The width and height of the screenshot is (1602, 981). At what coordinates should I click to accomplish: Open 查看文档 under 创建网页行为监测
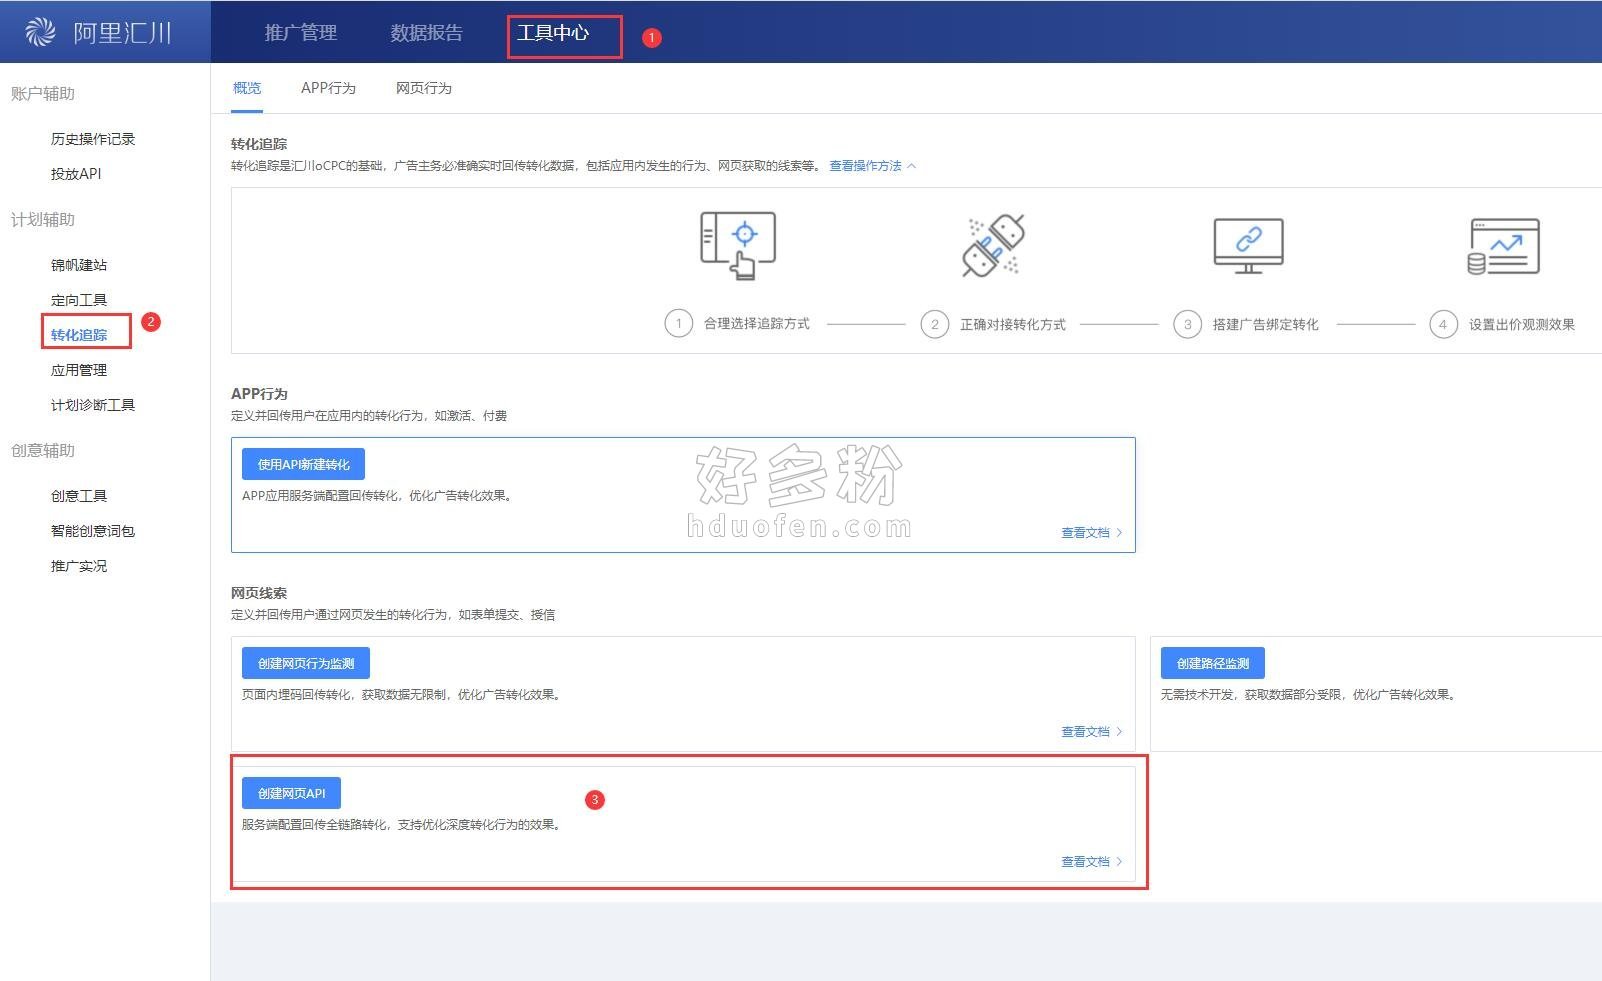[x=1091, y=732]
